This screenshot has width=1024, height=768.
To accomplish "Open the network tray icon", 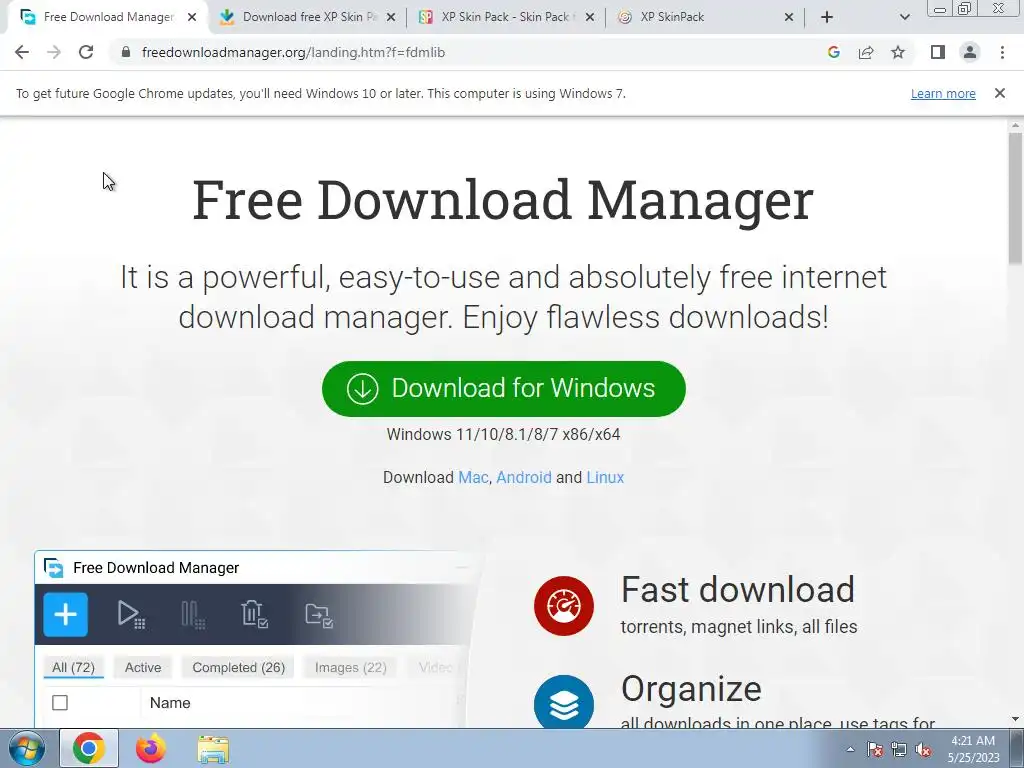I will 899,749.
